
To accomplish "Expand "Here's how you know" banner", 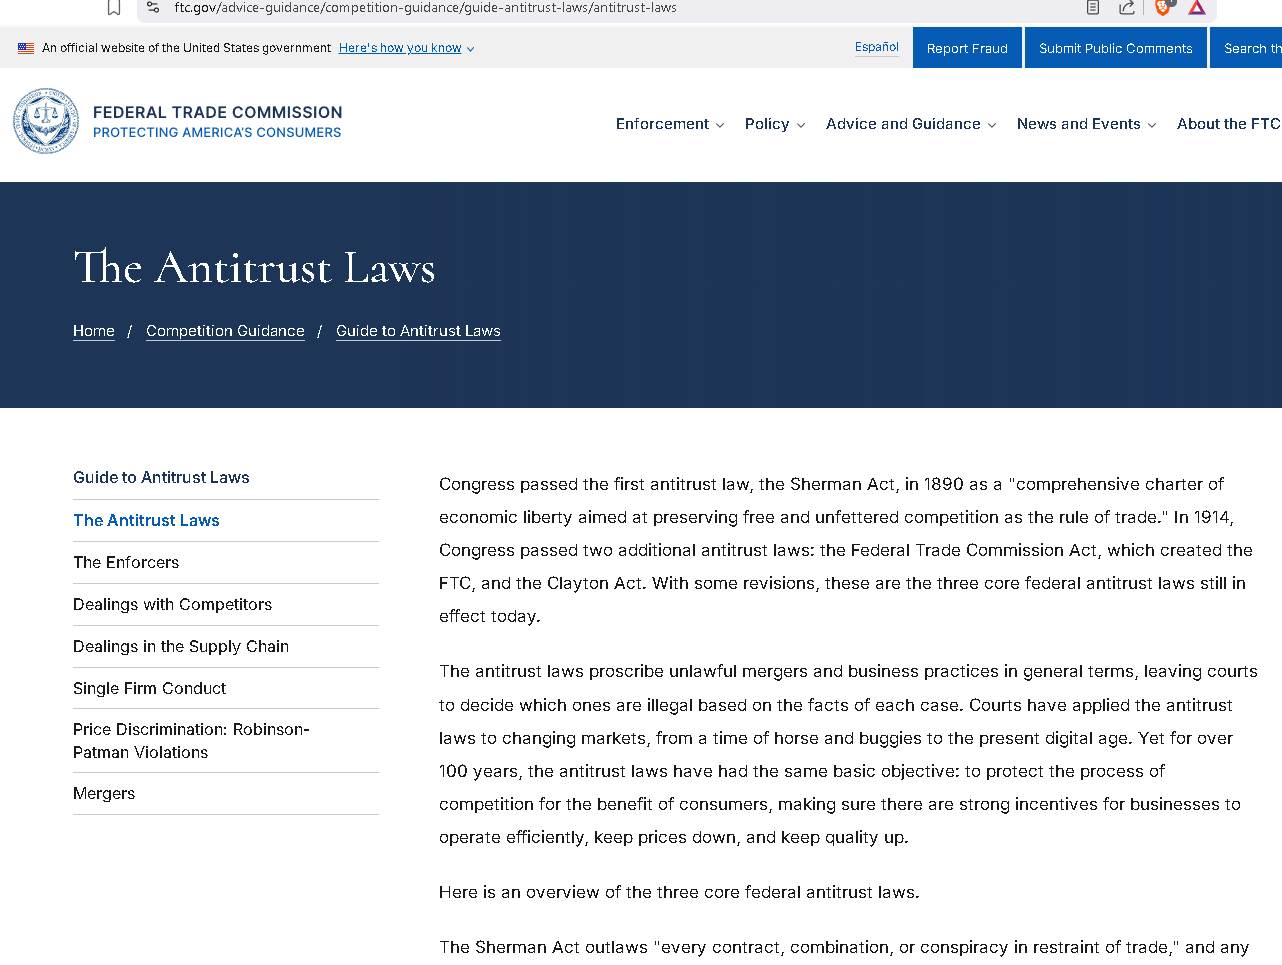I will click(406, 48).
